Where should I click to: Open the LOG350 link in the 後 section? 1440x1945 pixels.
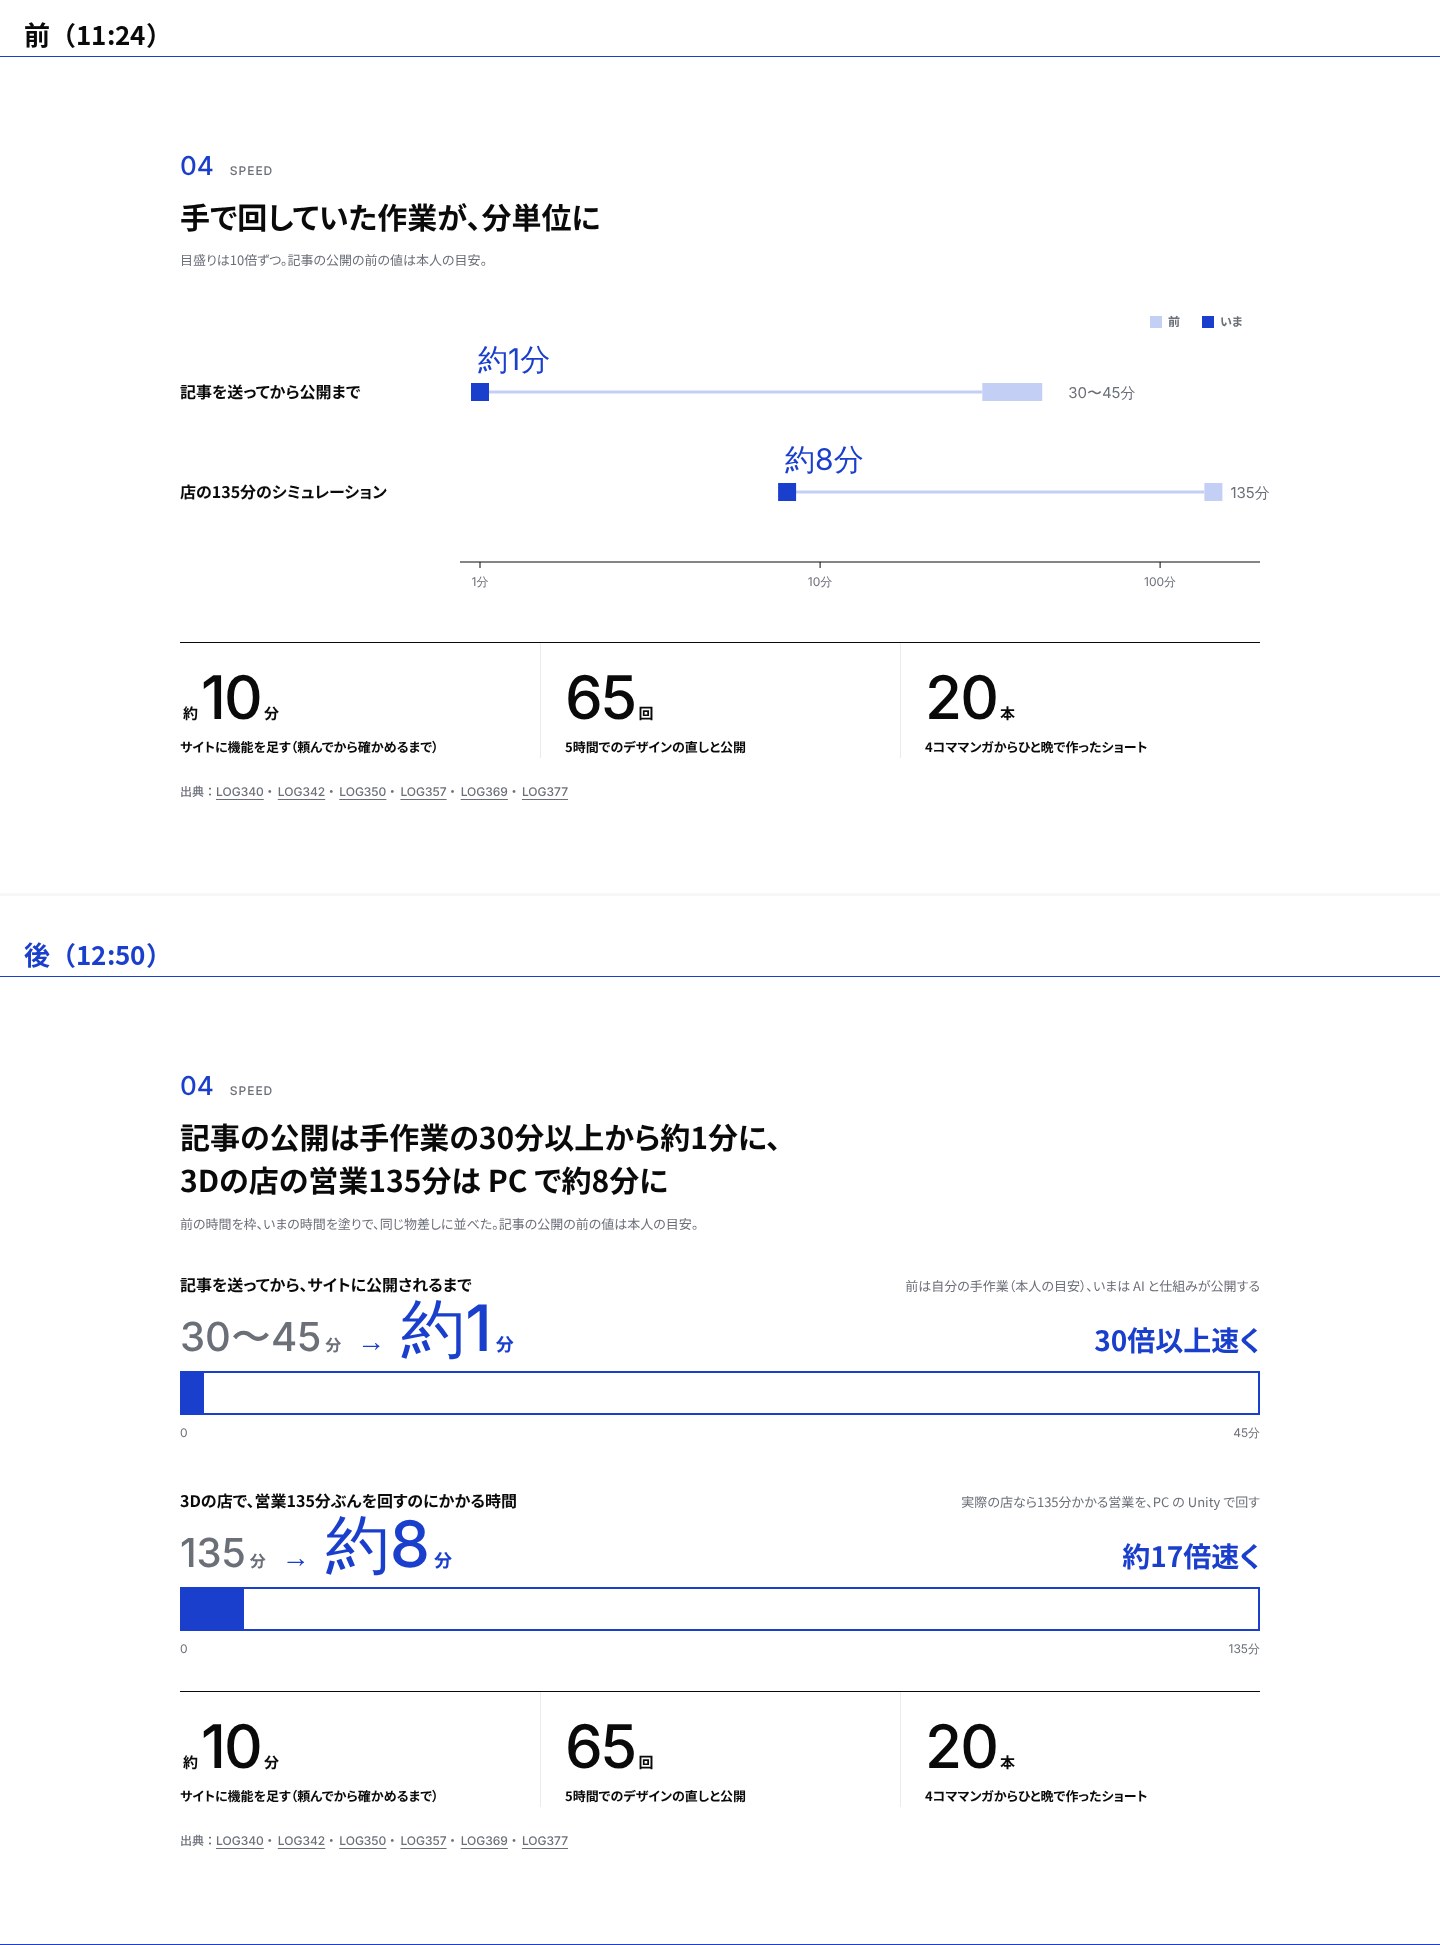[362, 1841]
